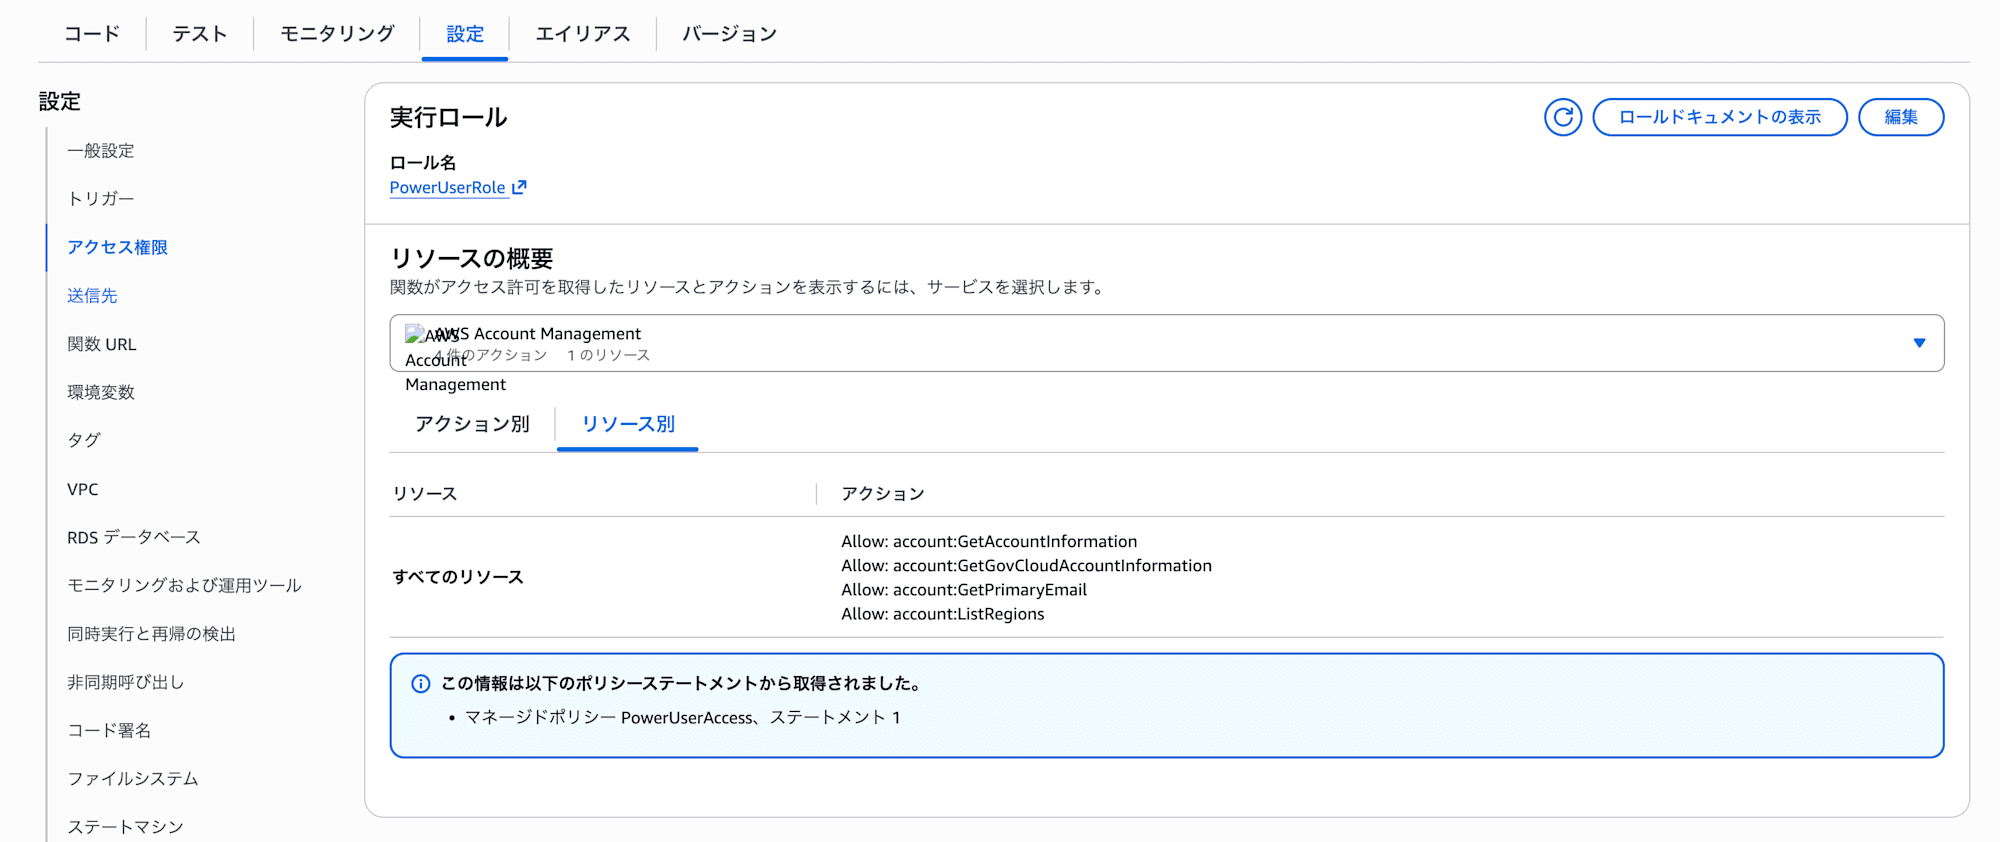
Task: Switch to the テスト tab
Action: coord(200,34)
